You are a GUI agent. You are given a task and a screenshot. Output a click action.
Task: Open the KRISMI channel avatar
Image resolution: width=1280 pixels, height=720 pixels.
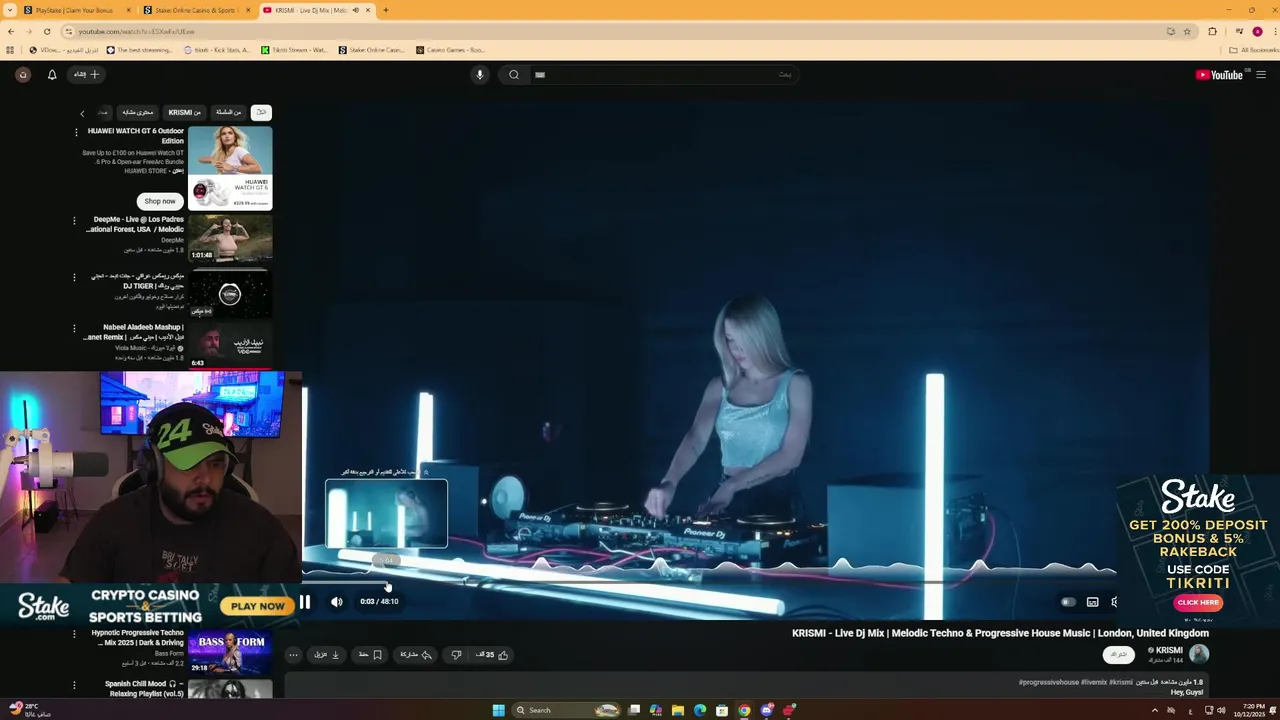coord(1199,654)
